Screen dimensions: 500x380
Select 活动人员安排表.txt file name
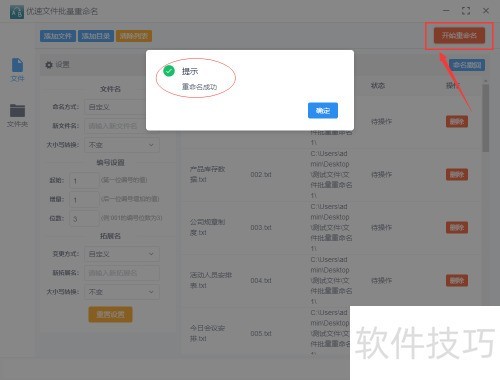211,280
